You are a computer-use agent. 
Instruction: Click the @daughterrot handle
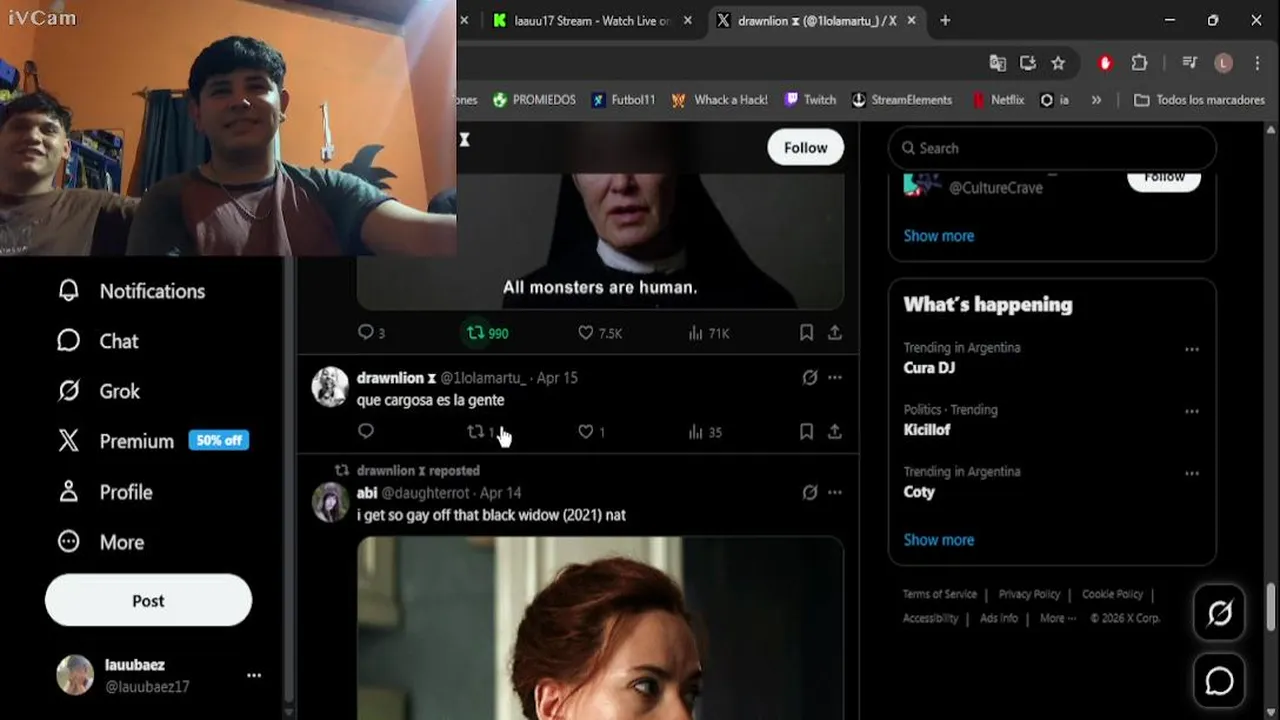tap(425, 493)
